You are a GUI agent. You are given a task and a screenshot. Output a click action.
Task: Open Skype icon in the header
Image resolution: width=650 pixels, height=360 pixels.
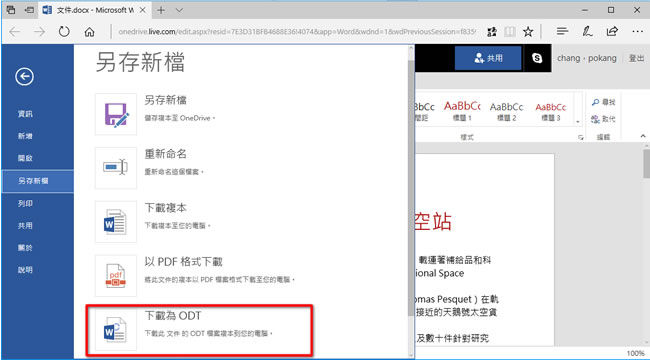pyautogui.click(x=537, y=58)
